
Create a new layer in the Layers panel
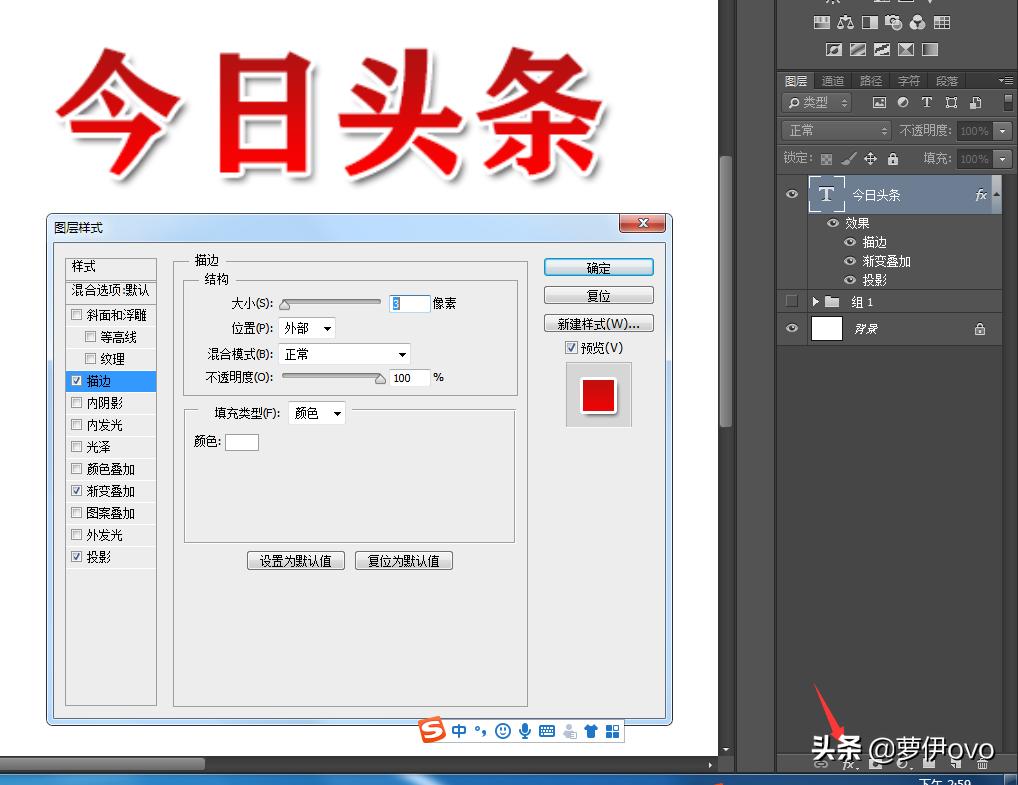(x=955, y=764)
